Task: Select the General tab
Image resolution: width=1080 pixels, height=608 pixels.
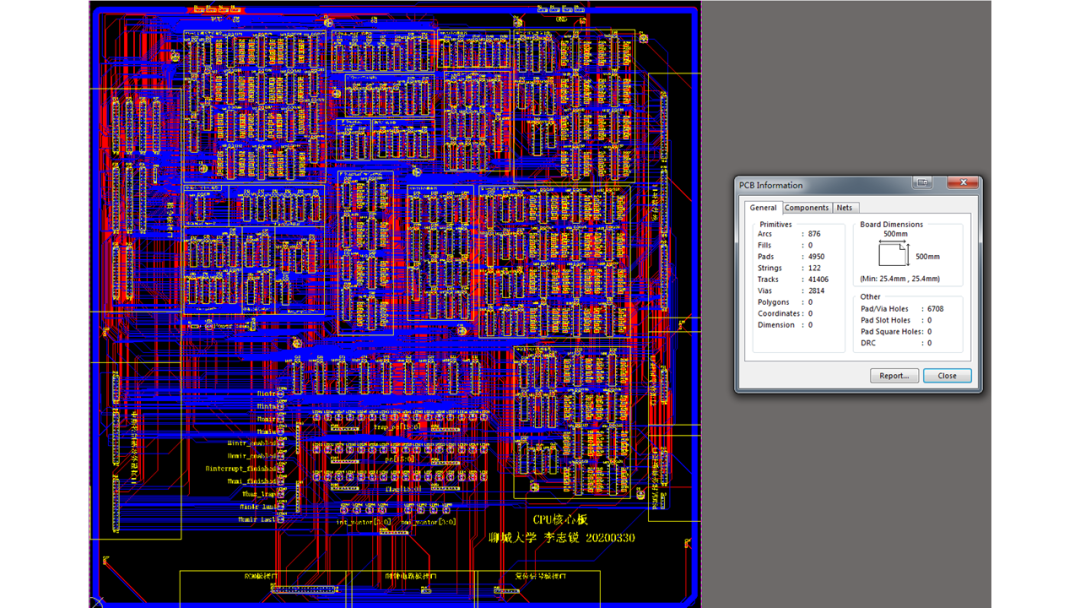Action: tap(762, 207)
